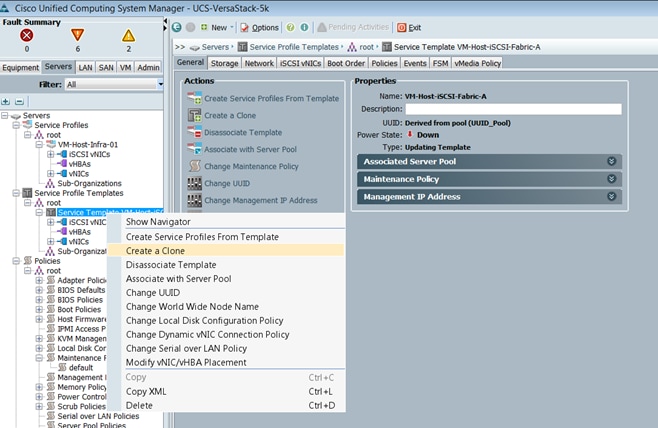Expand the BIOS Policies tree node

tap(39, 300)
